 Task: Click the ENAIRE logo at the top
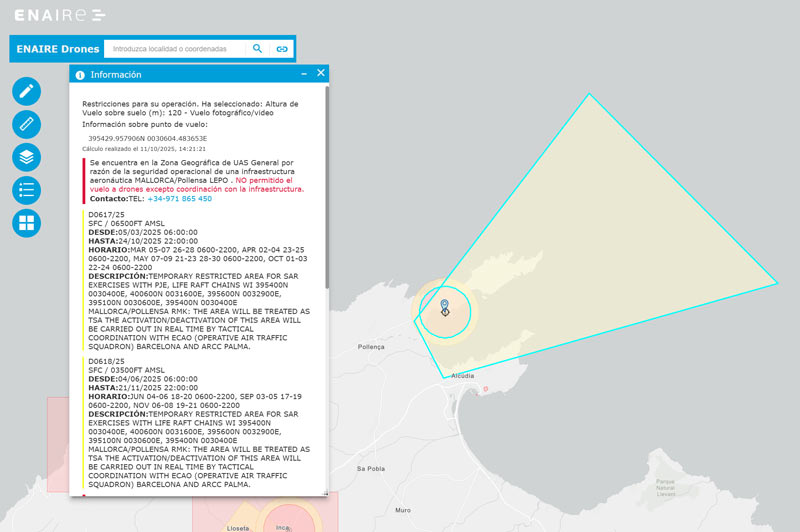57,15
